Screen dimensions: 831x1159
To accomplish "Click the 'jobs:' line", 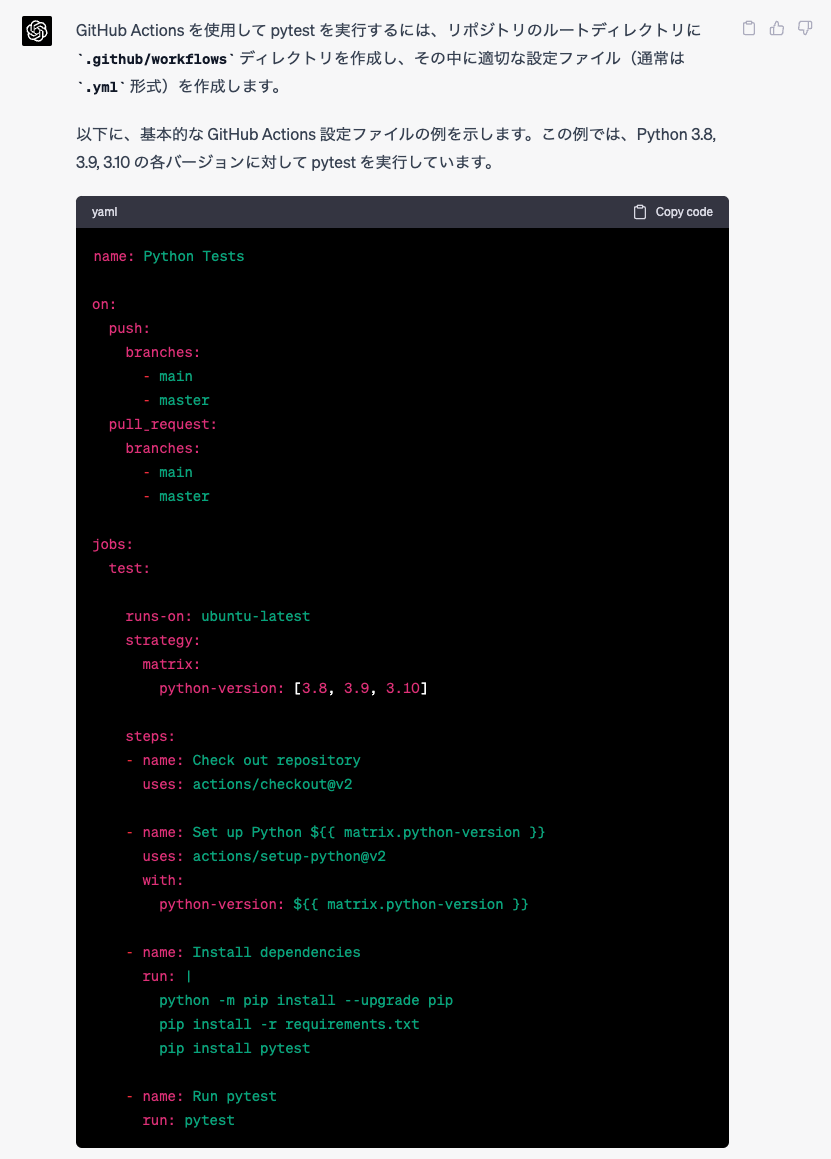I will 112,544.
